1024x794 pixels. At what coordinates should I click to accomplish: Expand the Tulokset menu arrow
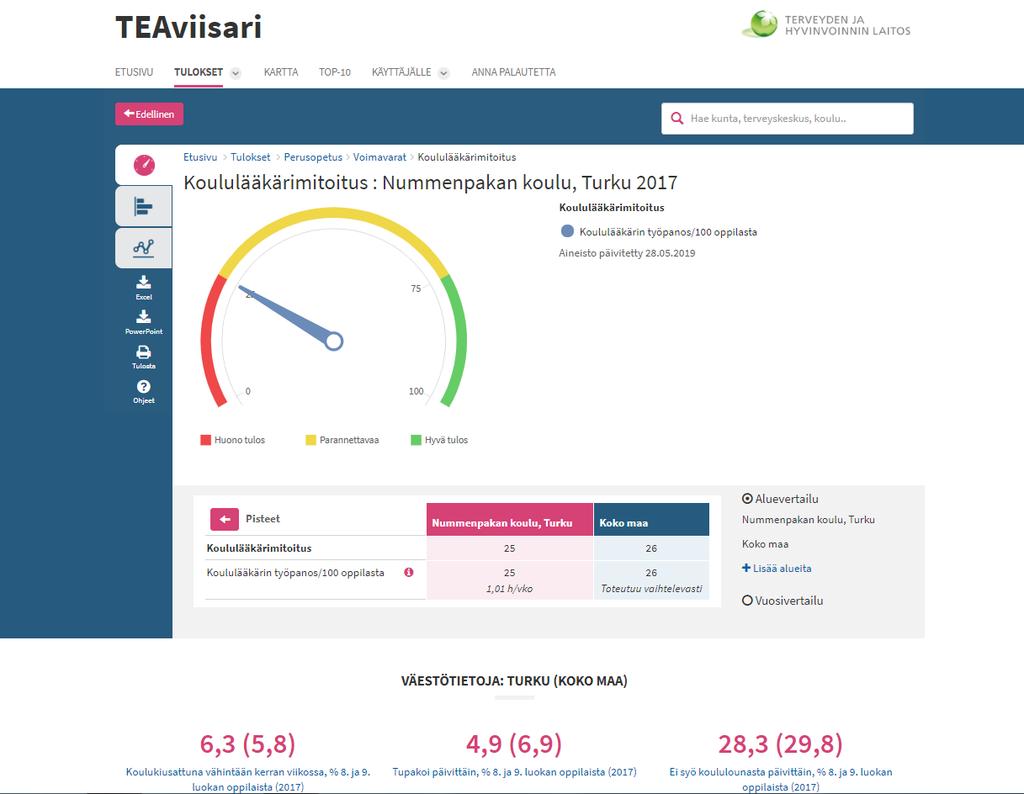236,73
